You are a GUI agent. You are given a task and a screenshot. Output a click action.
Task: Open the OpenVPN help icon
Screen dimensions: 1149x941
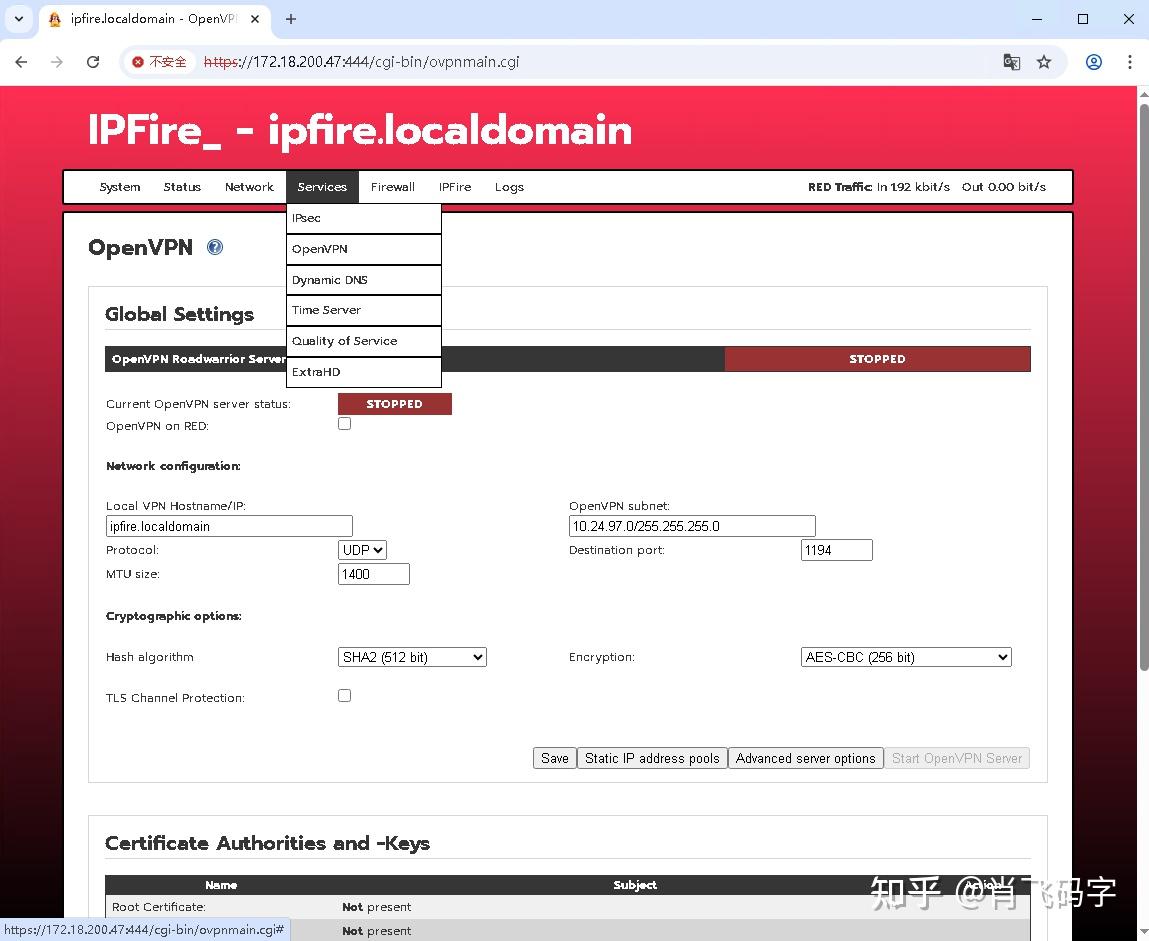[x=215, y=247]
